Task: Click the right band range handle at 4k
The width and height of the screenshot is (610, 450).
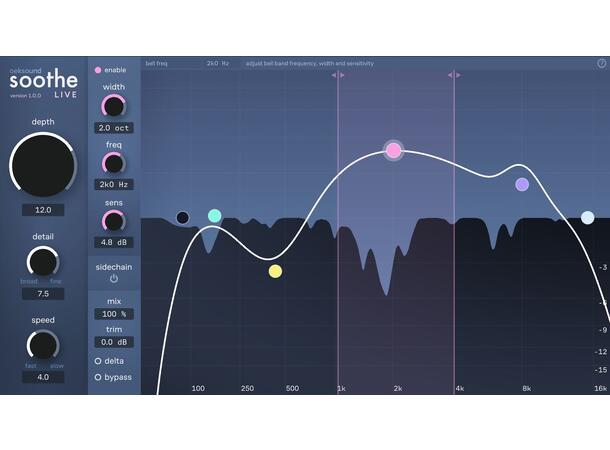Action: pyautogui.click(x=454, y=75)
